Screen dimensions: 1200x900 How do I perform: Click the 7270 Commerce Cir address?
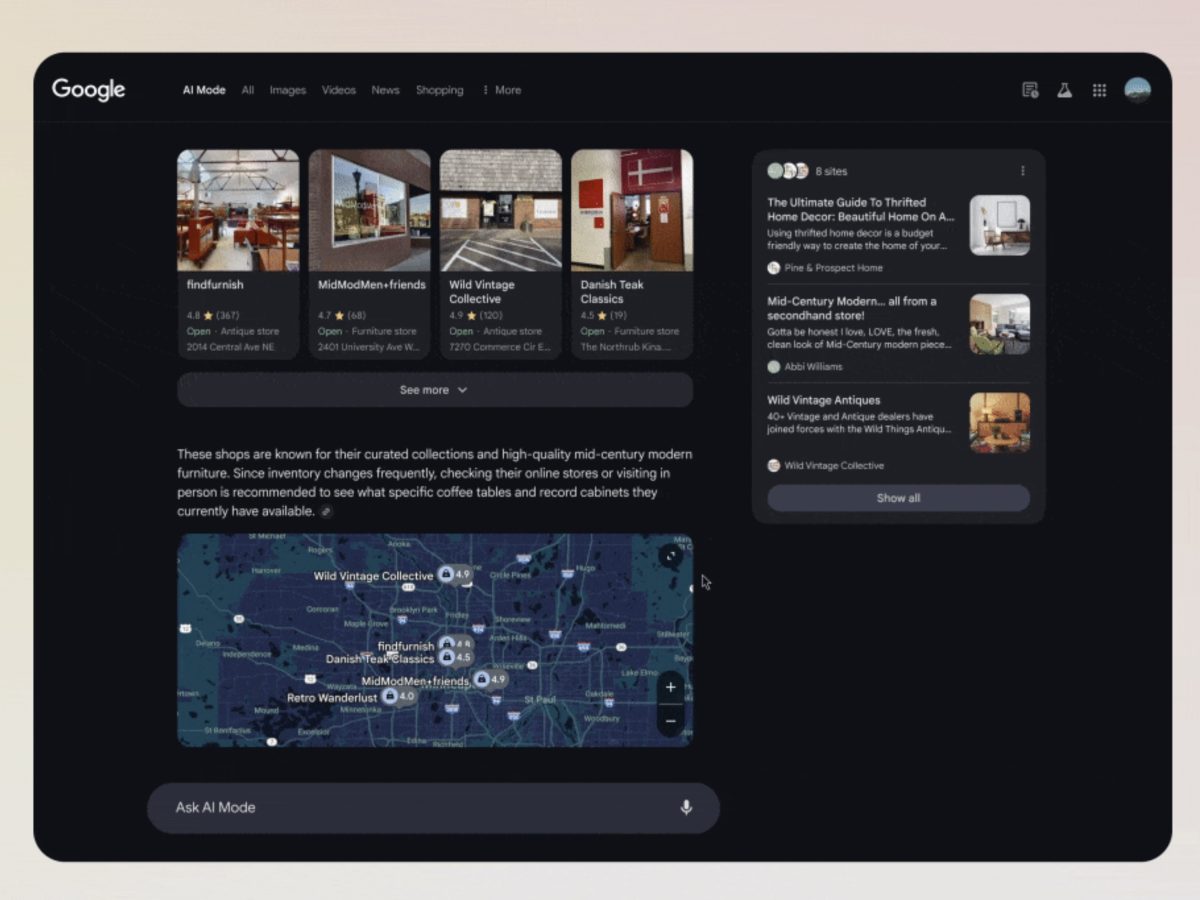click(499, 348)
